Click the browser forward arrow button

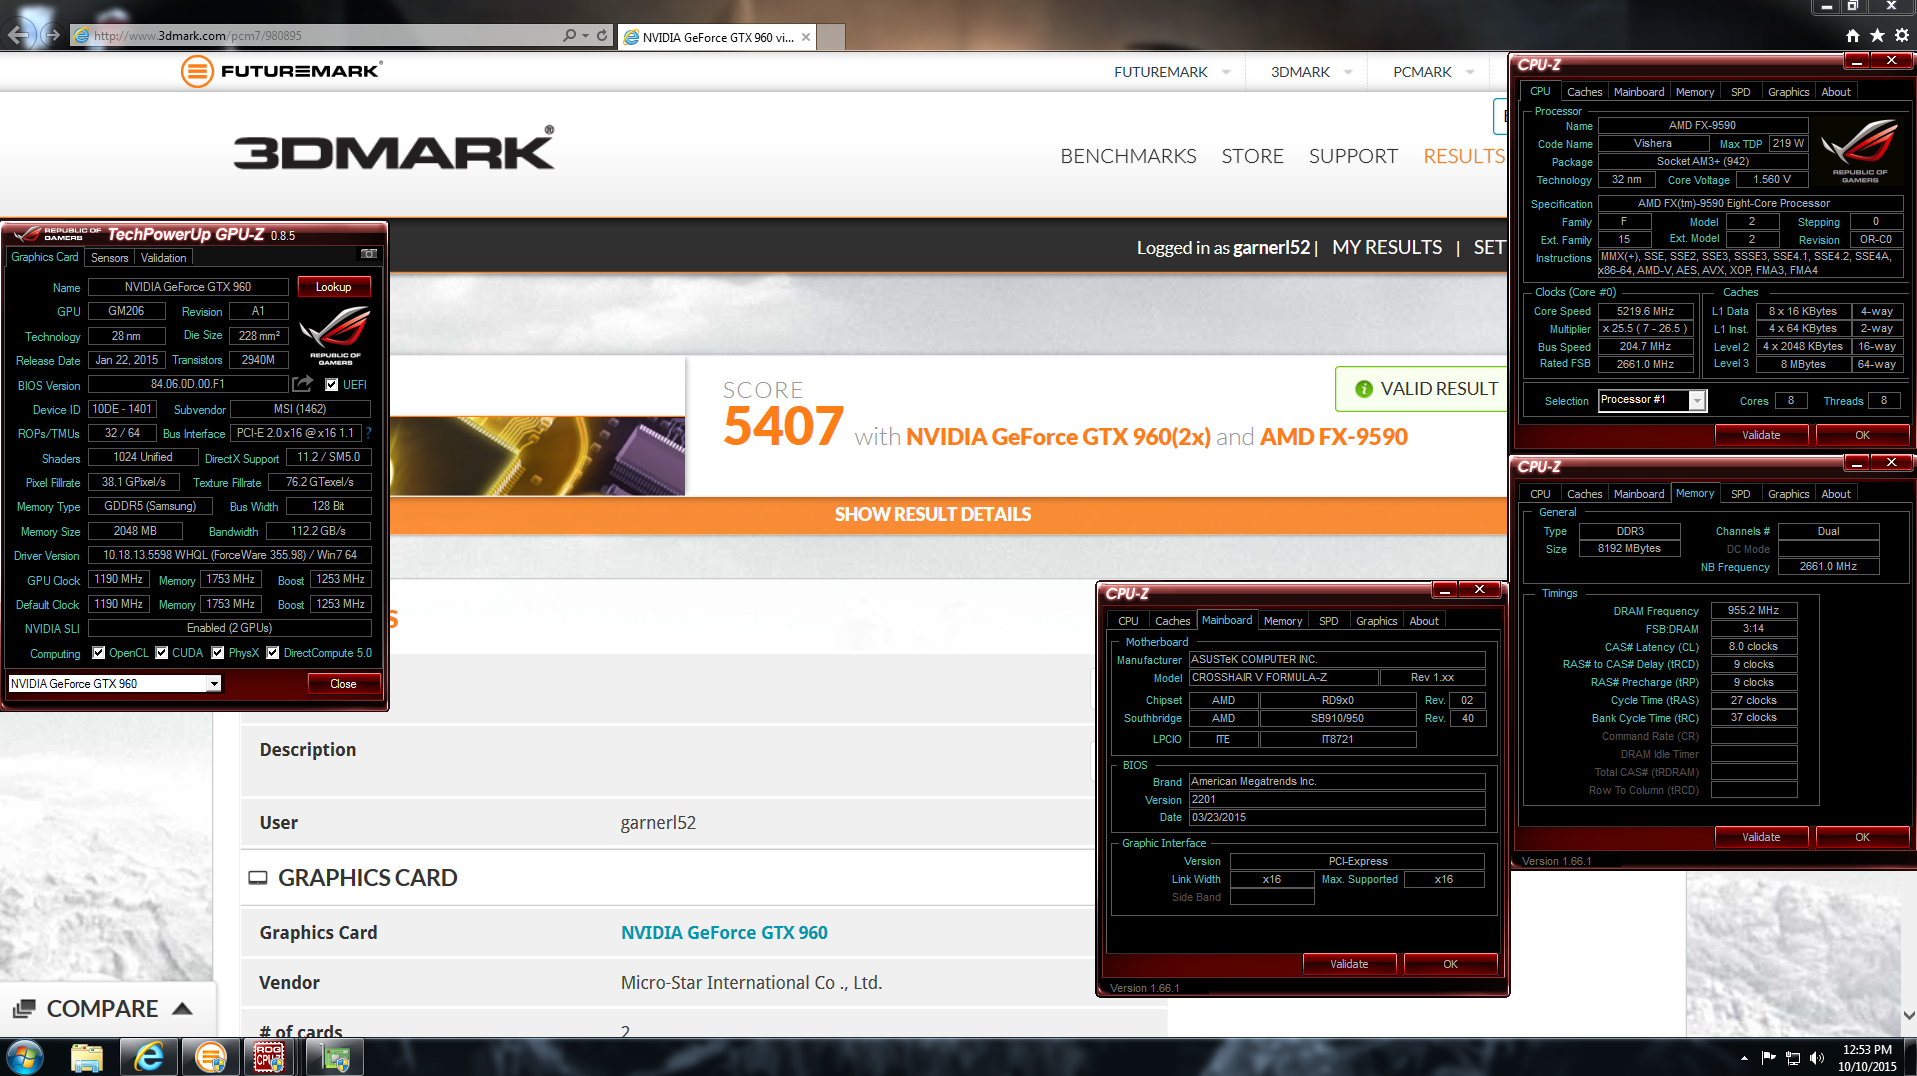51,35
